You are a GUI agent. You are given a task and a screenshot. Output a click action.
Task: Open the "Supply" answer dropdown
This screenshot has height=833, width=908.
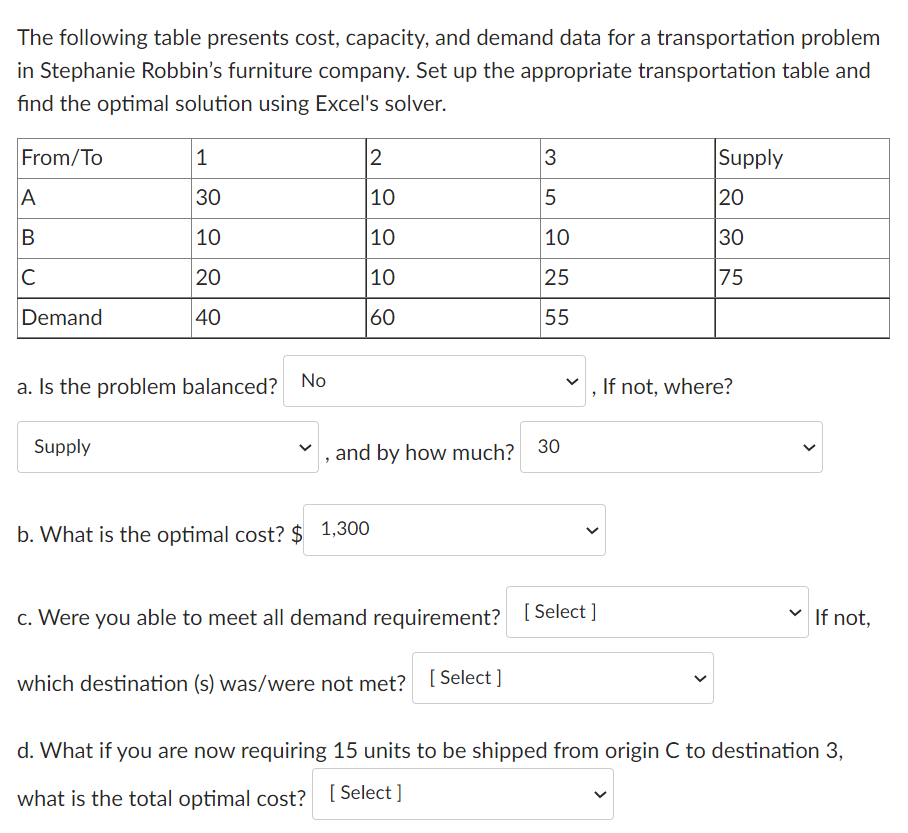(x=167, y=447)
